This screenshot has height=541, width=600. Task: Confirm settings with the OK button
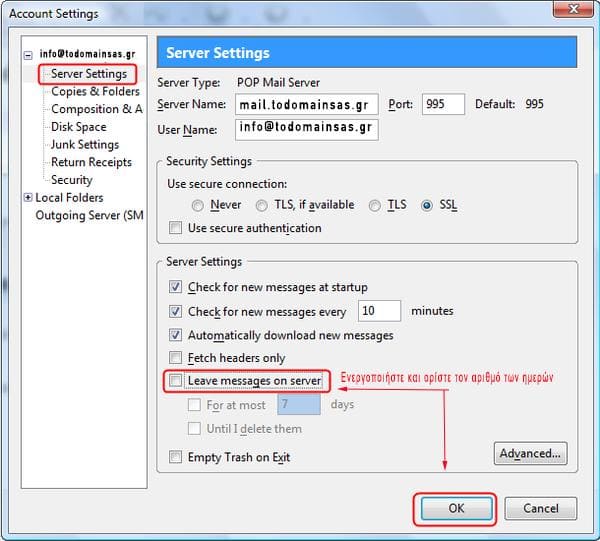pyautogui.click(x=456, y=508)
